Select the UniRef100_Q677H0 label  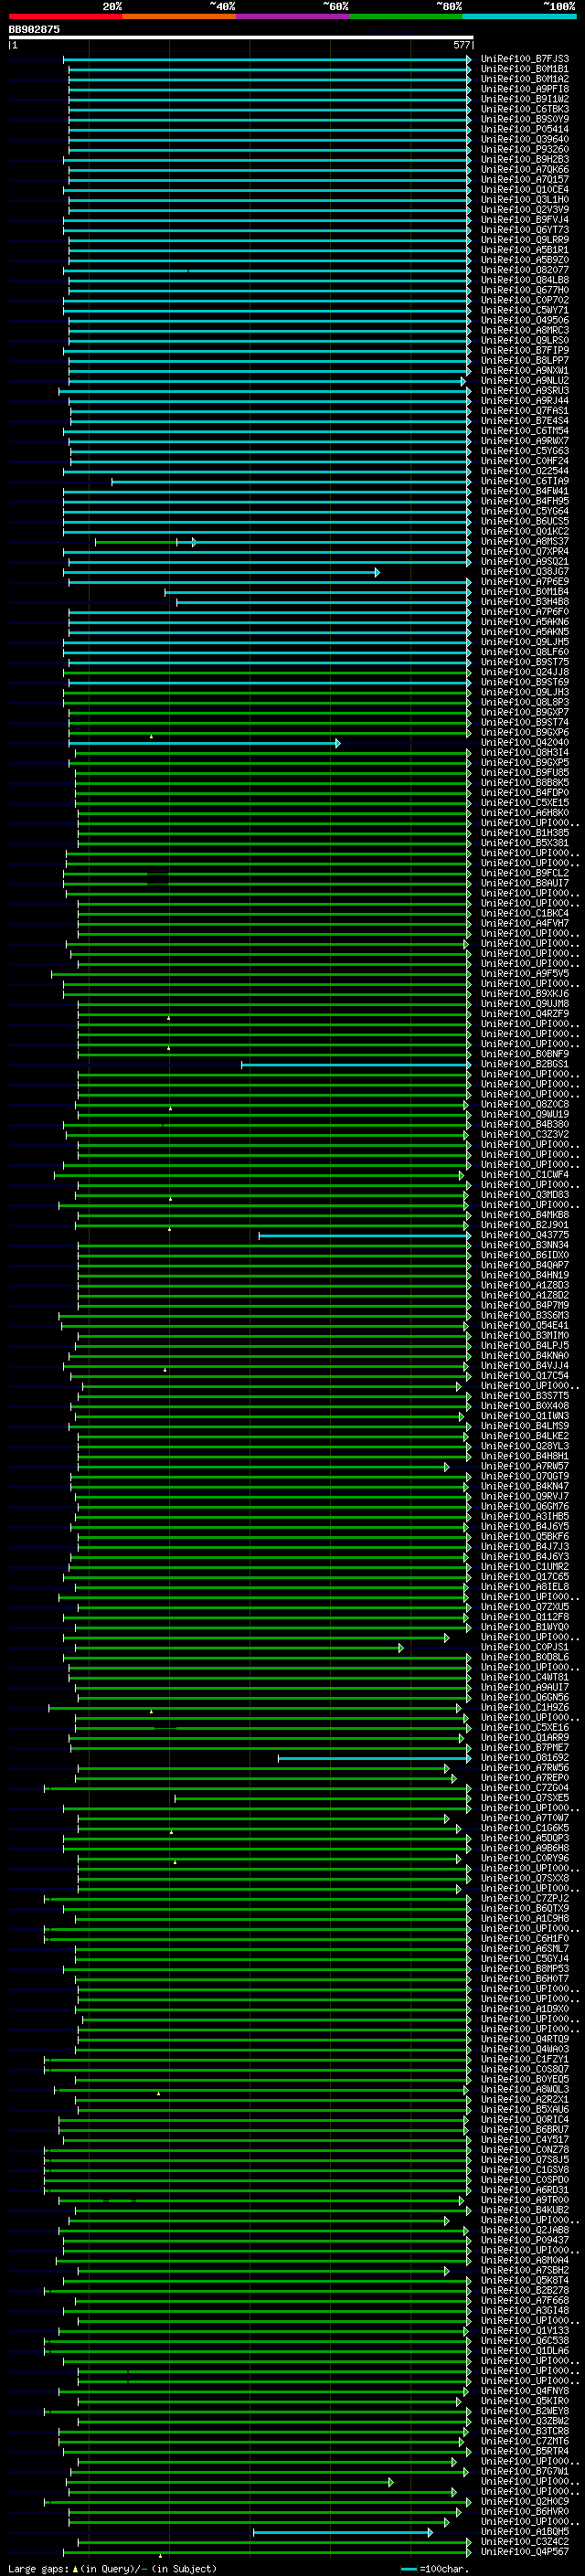point(524,290)
